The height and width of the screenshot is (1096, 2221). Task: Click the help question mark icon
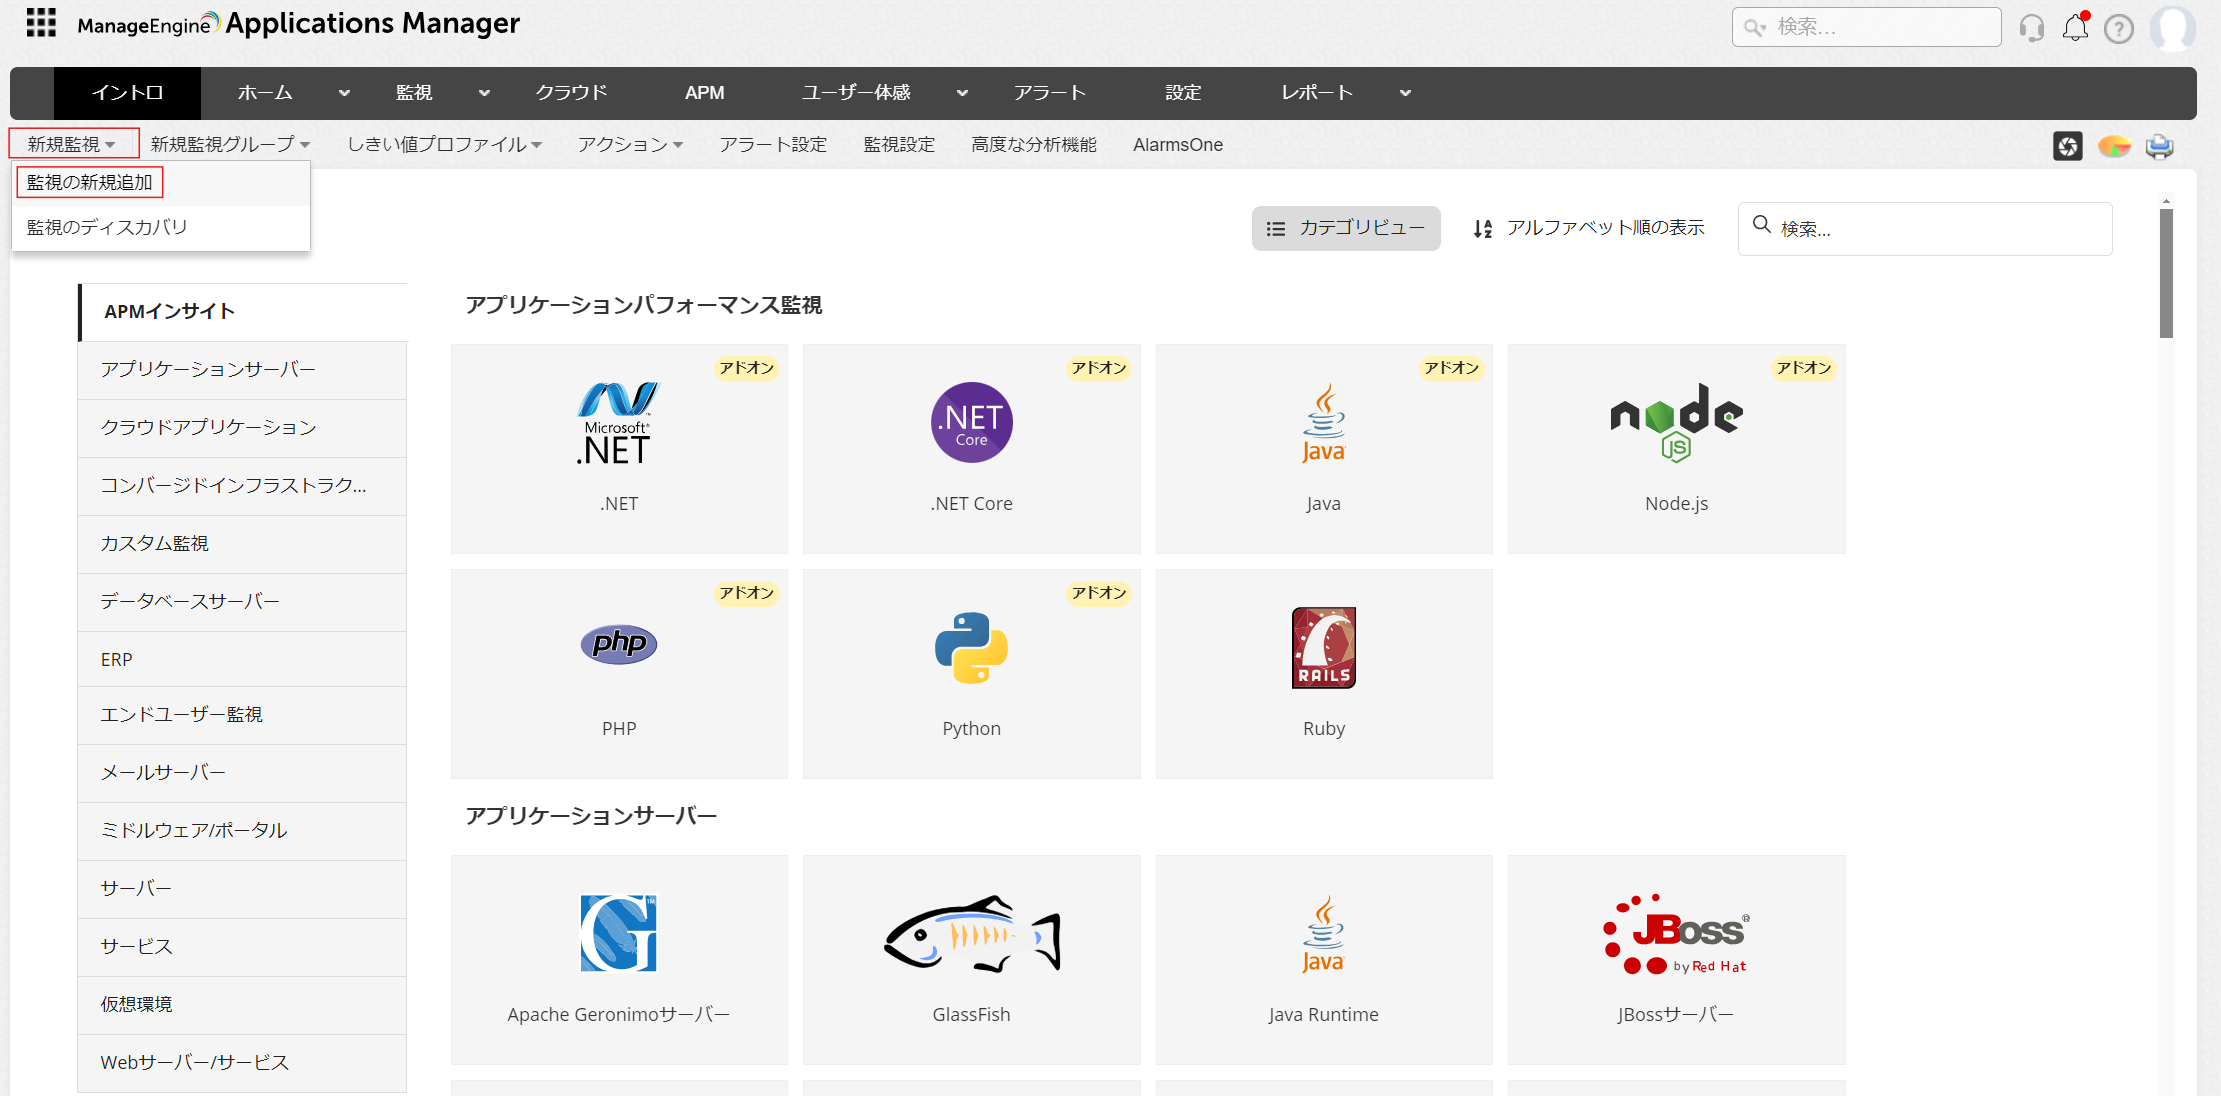[2118, 28]
